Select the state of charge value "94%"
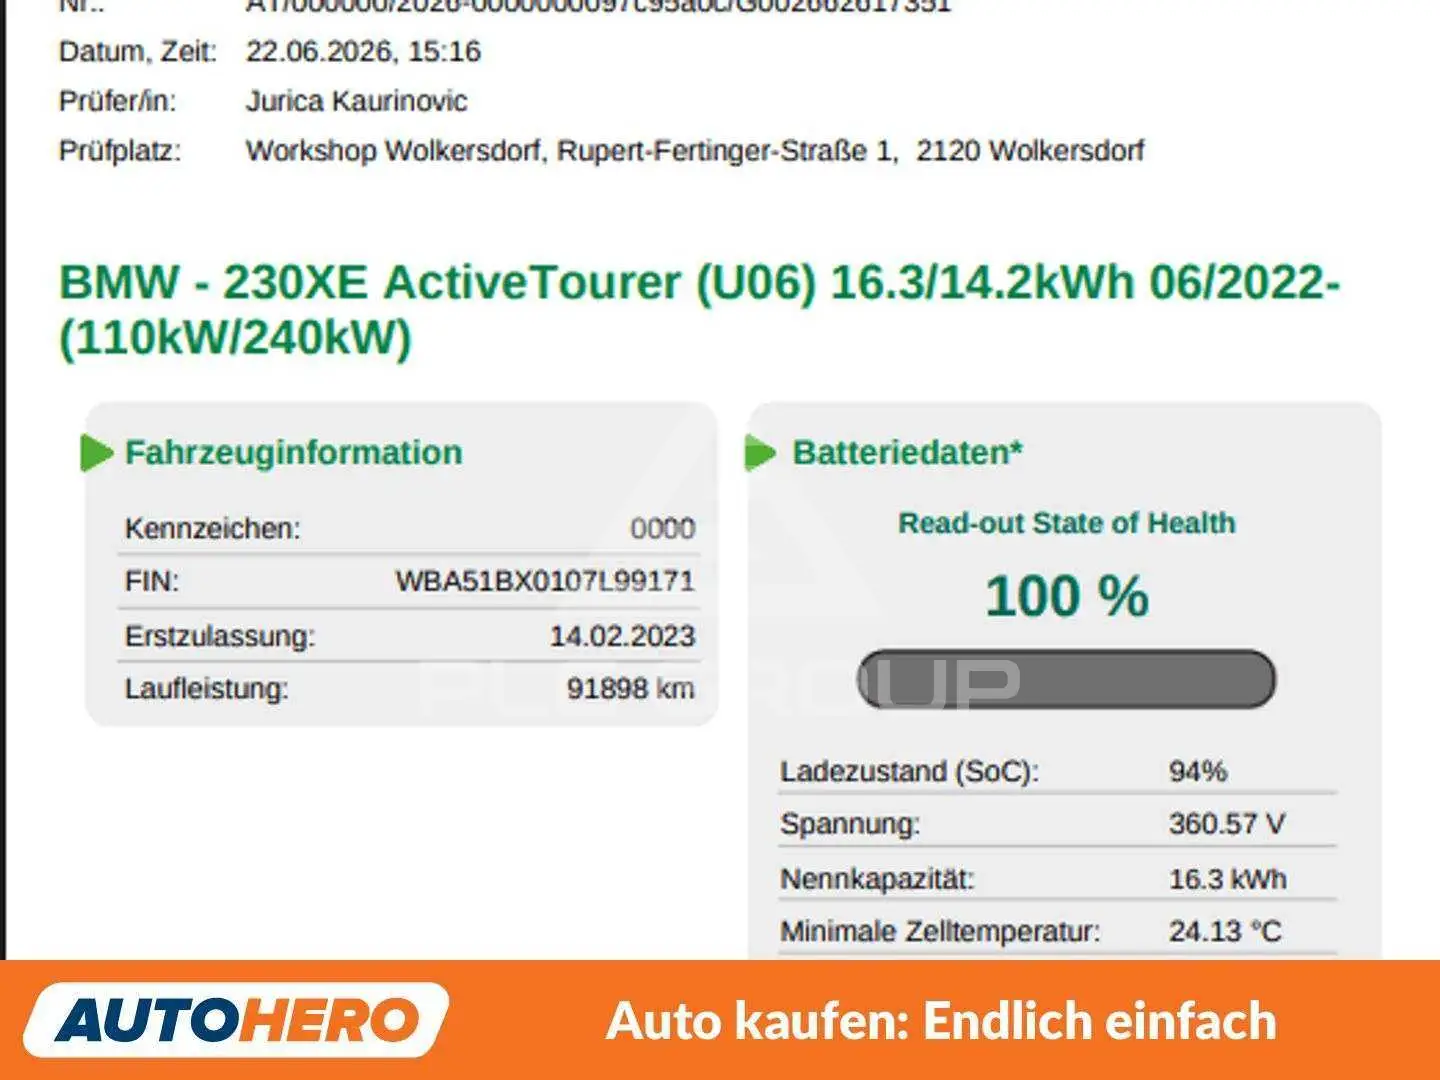This screenshot has height=1080, width=1440. click(1197, 771)
